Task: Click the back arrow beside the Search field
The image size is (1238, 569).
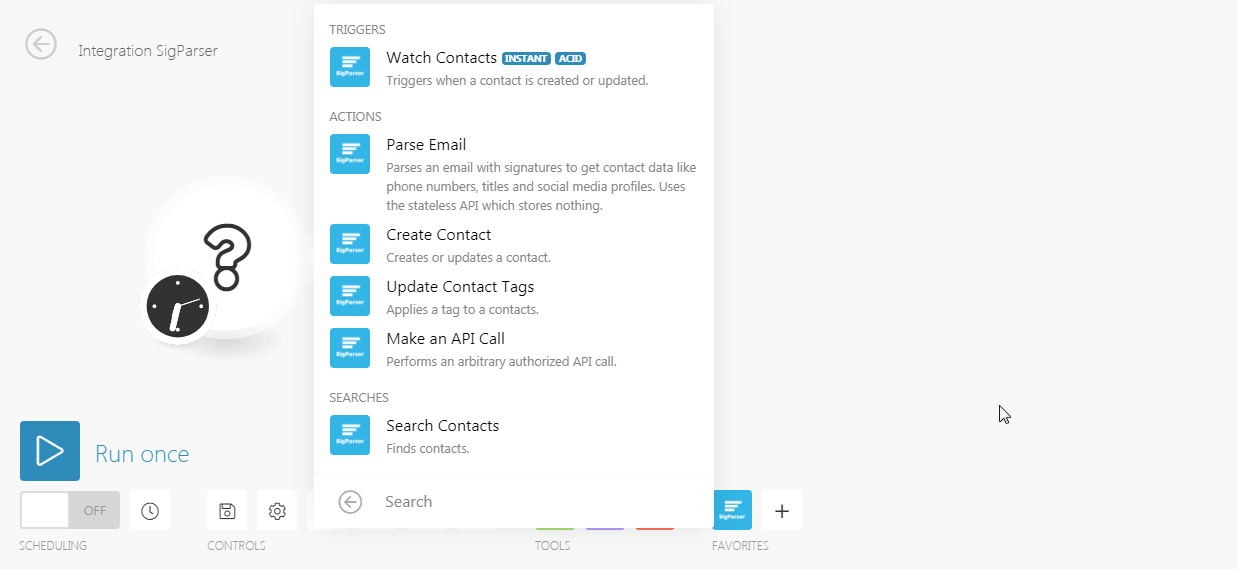Action: (x=350, y=502)
